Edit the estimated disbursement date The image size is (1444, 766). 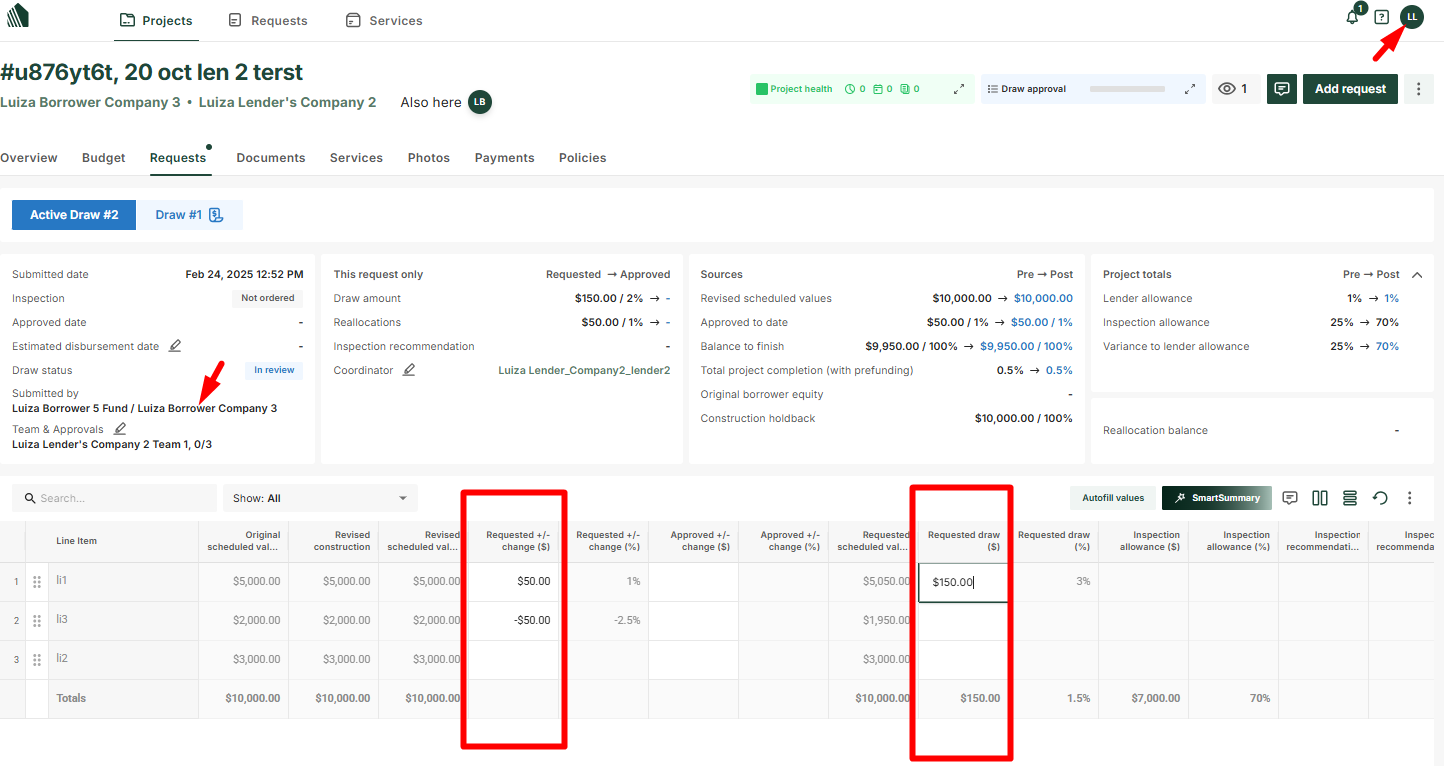tap(175, 346)
